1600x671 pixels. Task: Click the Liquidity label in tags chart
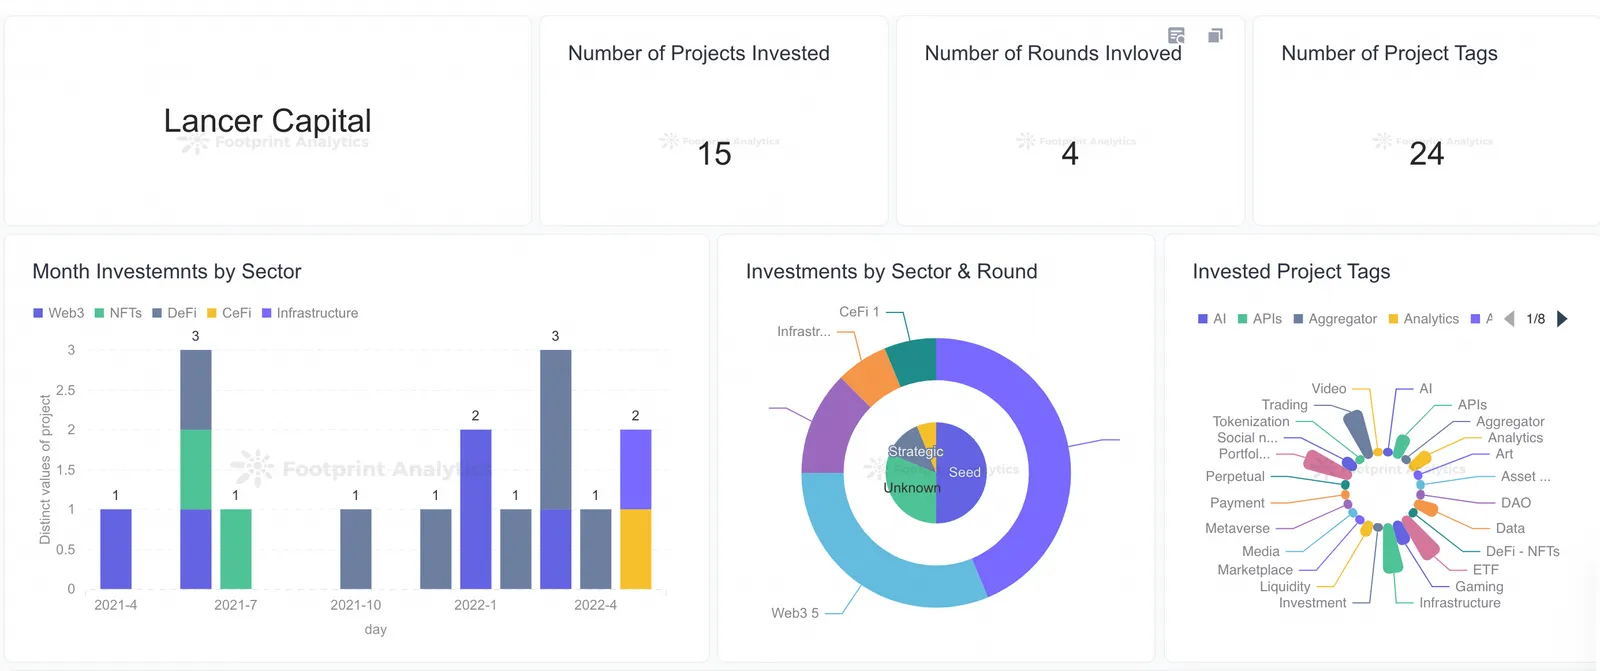coord(1285,587)
